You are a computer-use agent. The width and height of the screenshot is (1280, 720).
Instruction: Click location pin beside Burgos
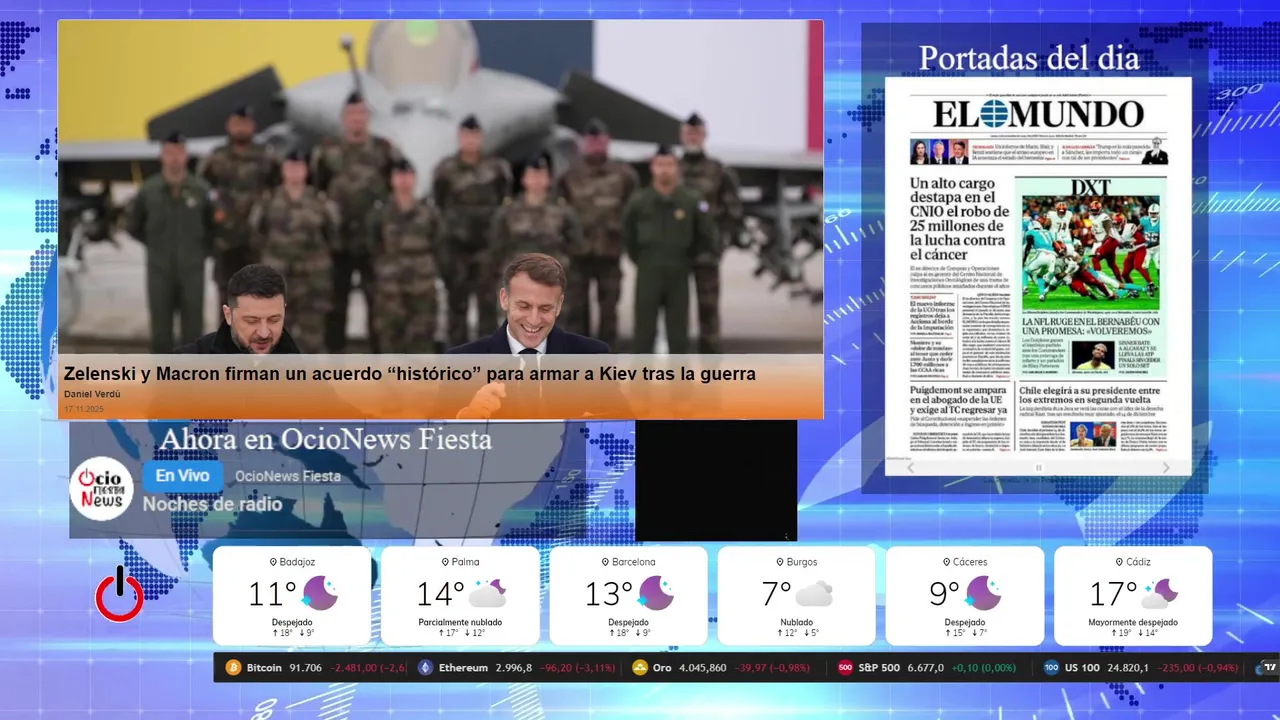tap(778, 562)
